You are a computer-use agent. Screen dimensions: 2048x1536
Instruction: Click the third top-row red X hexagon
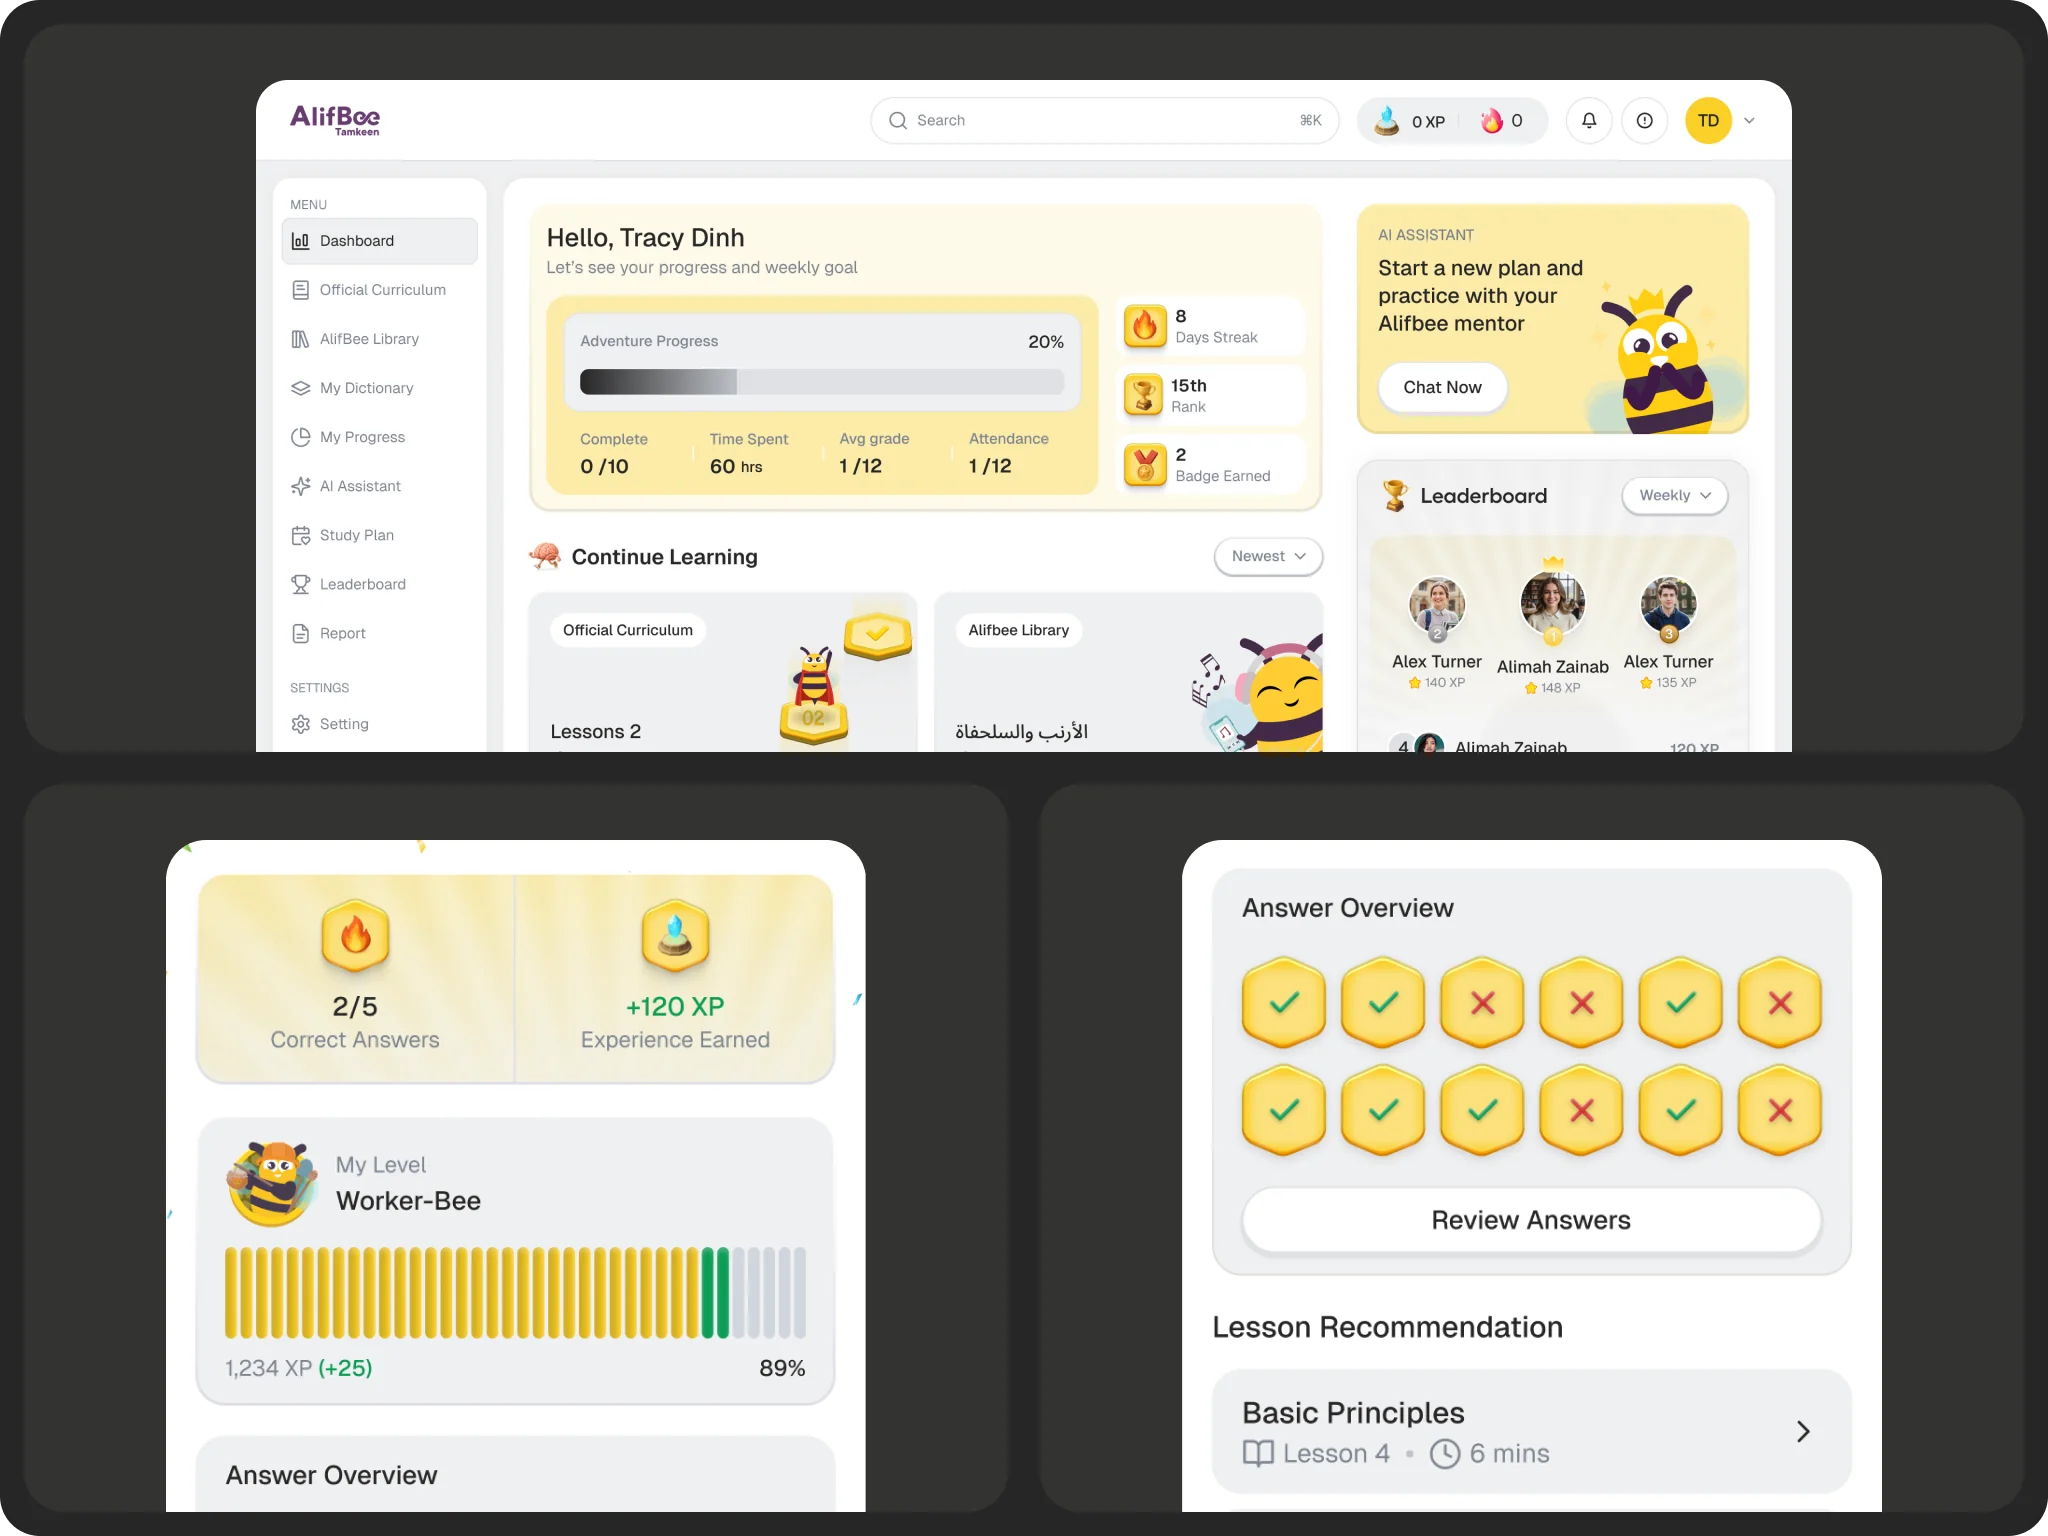pyautogui.click(x=1482, y=1002)
